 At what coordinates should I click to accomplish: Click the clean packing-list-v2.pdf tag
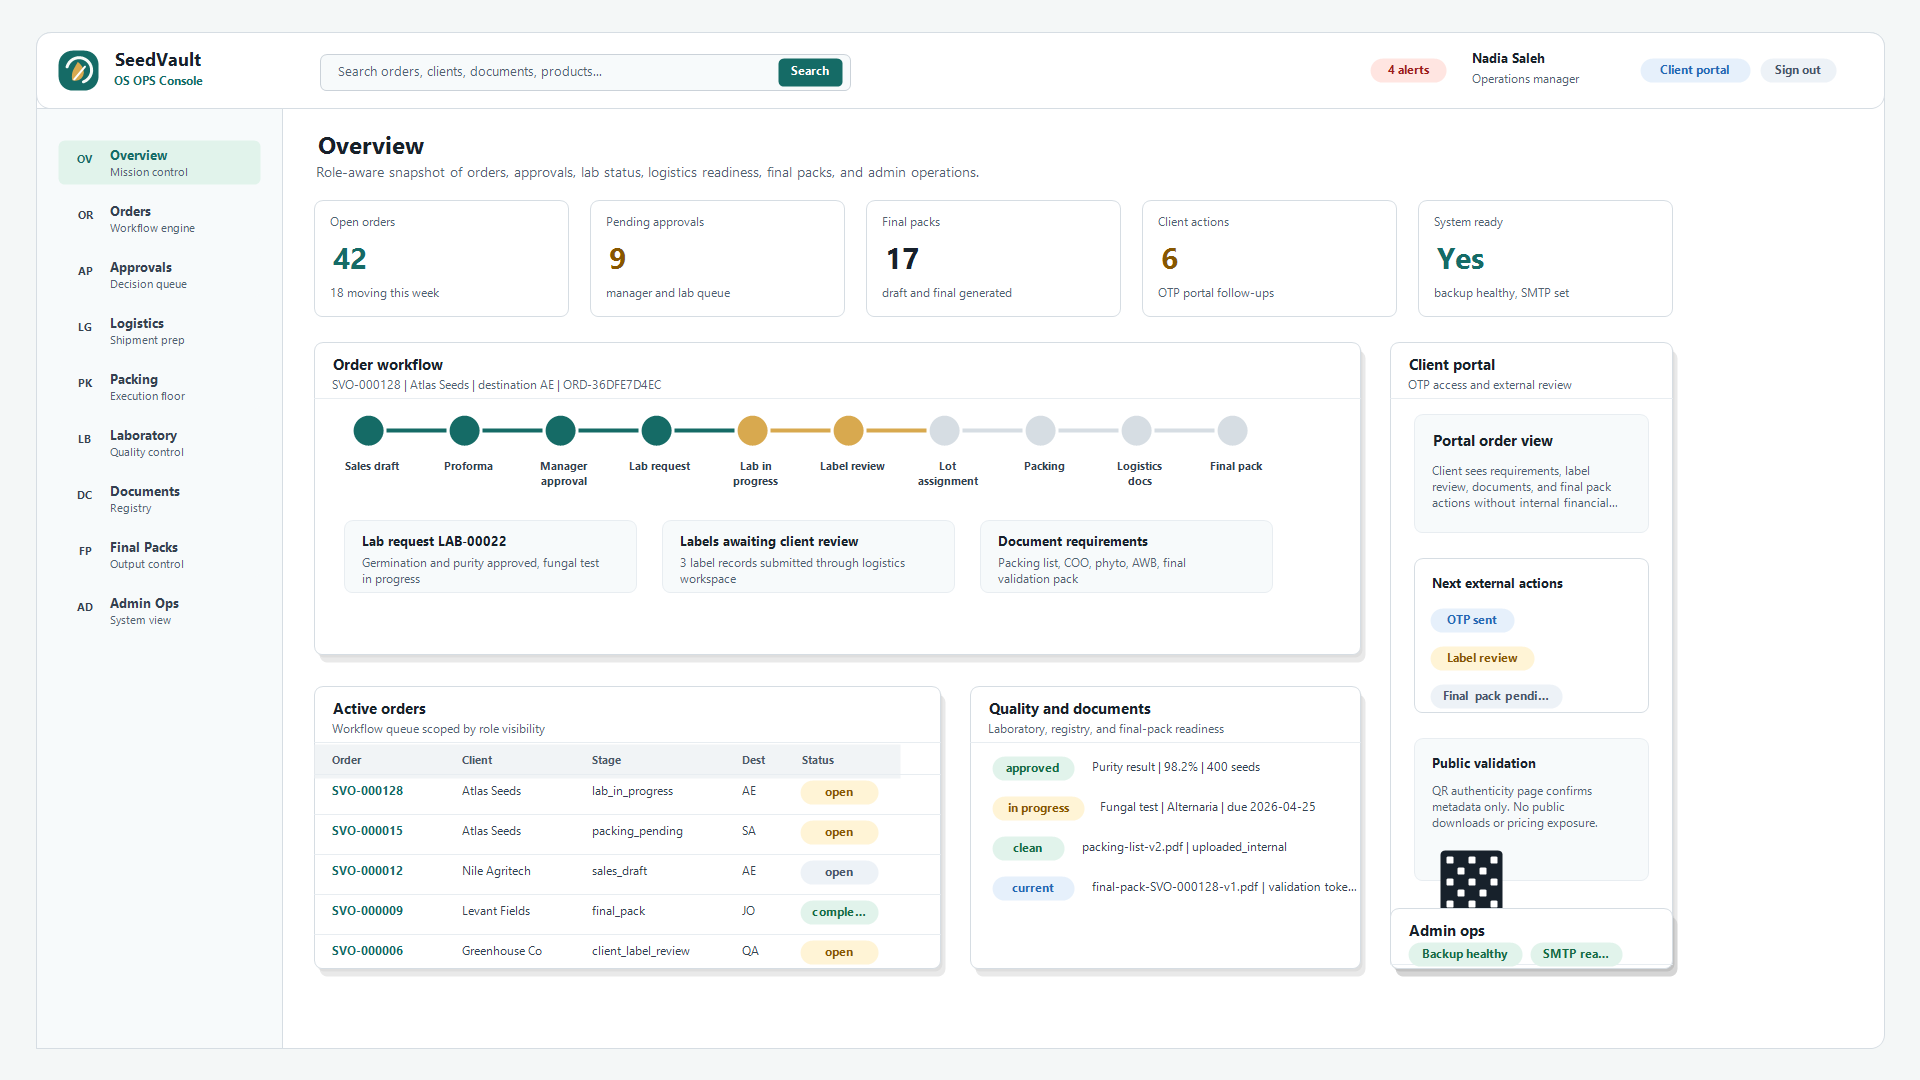(x=1027, y=848)
